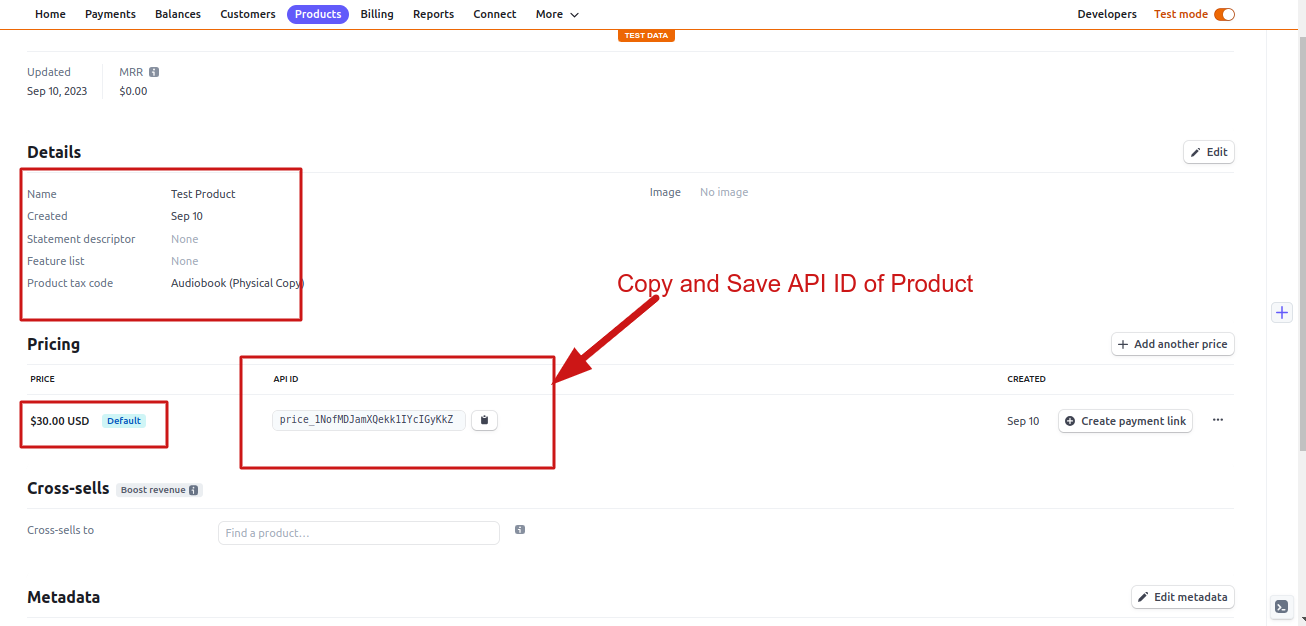The image size is (1306, 626).
Task: Open the terminal shell icon at bottom right
Action: click(1281, 606)
